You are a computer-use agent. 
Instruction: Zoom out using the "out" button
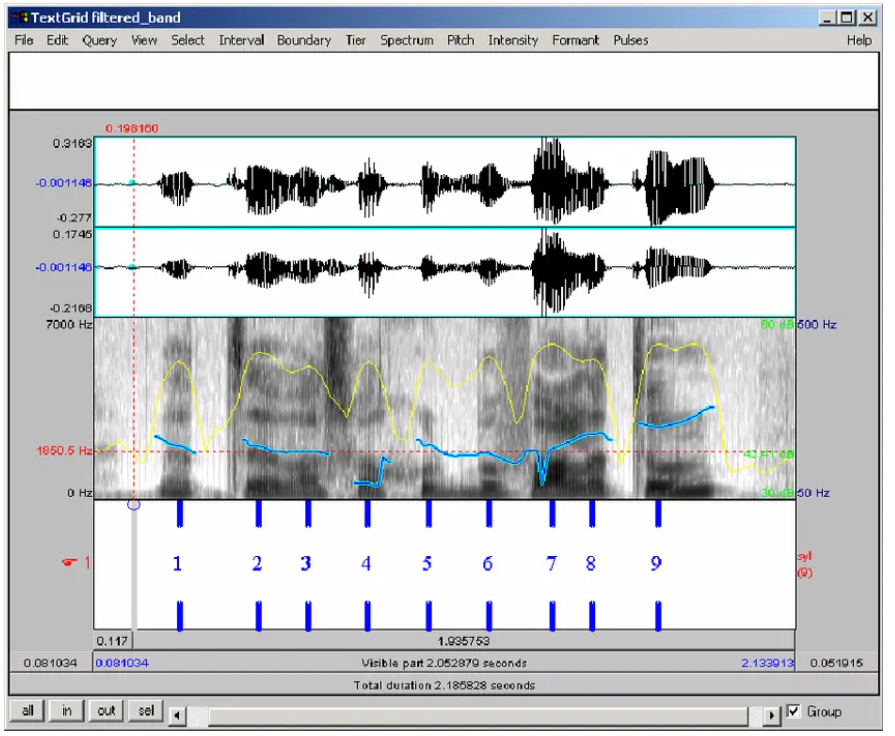tap(105, 711)
